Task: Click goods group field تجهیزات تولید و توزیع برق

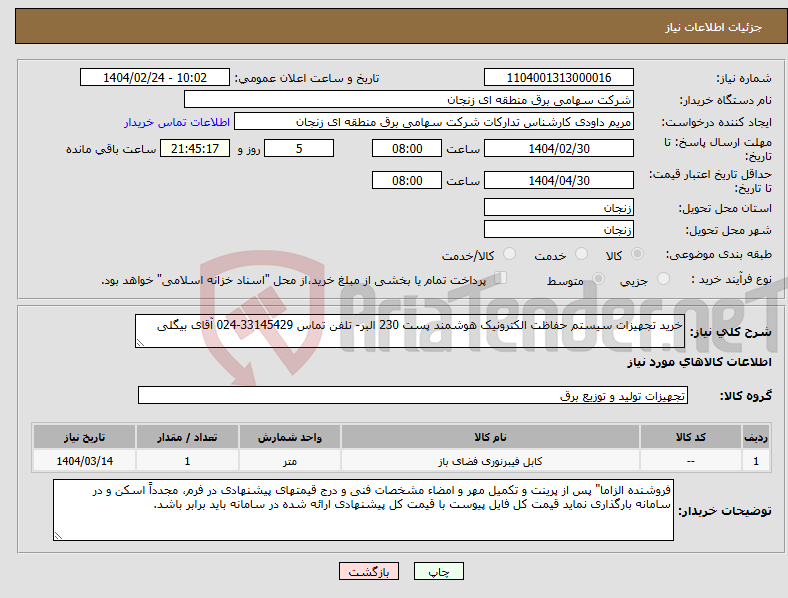Action: click(413, 395)
